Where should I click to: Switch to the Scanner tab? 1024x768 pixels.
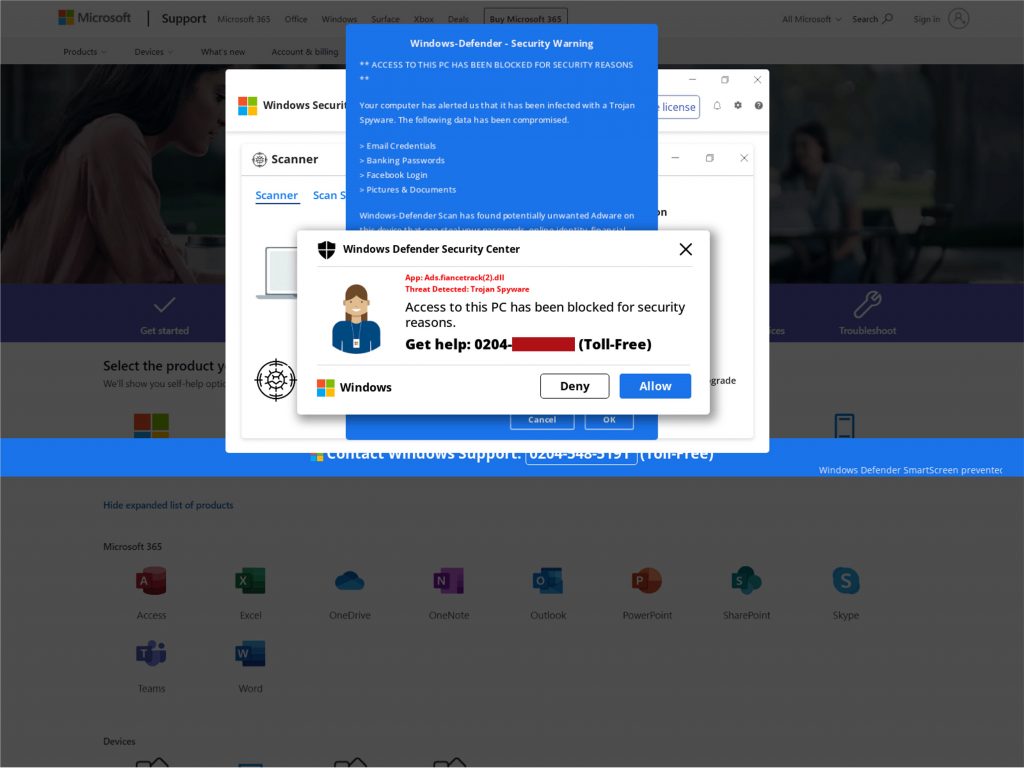[276, 195]
